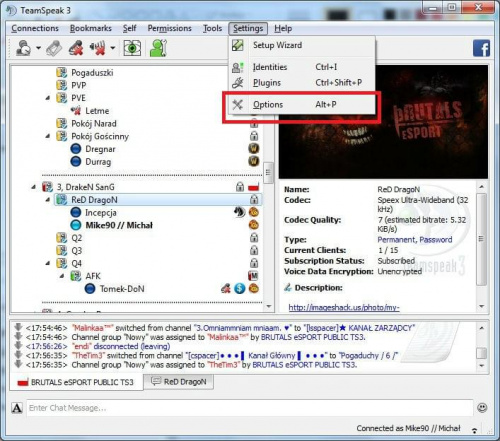The height and width of the screenshot is (441, 500).
Task: Click the Subscribe to all channels eye icon
Action: 132,48
